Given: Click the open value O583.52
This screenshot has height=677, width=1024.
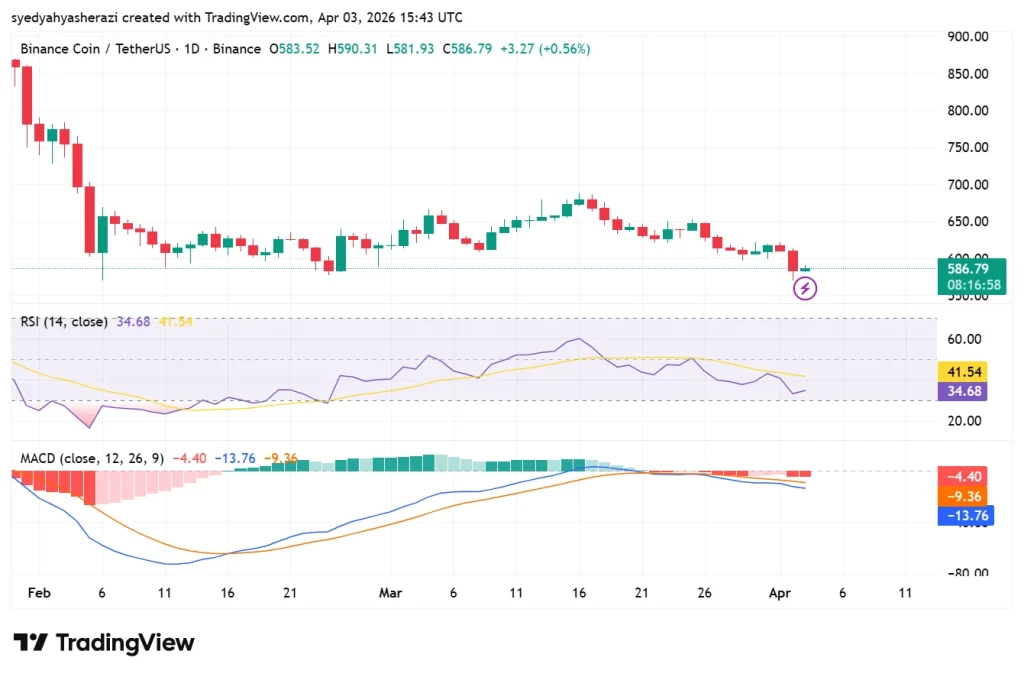Looking at the screenshot, I should tap(295, 49).
